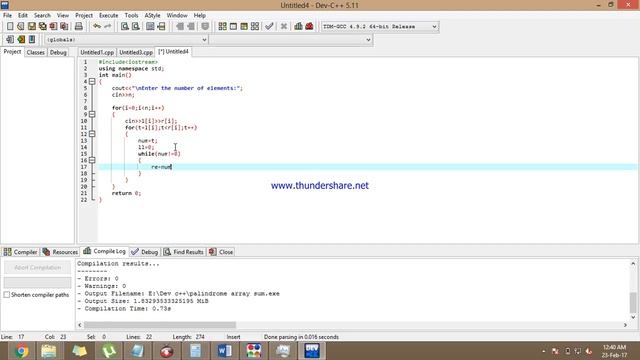This screenshot has height=360, width=640.
Task: Collapse the code fold at line 16
Action: click(x=92, y=160)
